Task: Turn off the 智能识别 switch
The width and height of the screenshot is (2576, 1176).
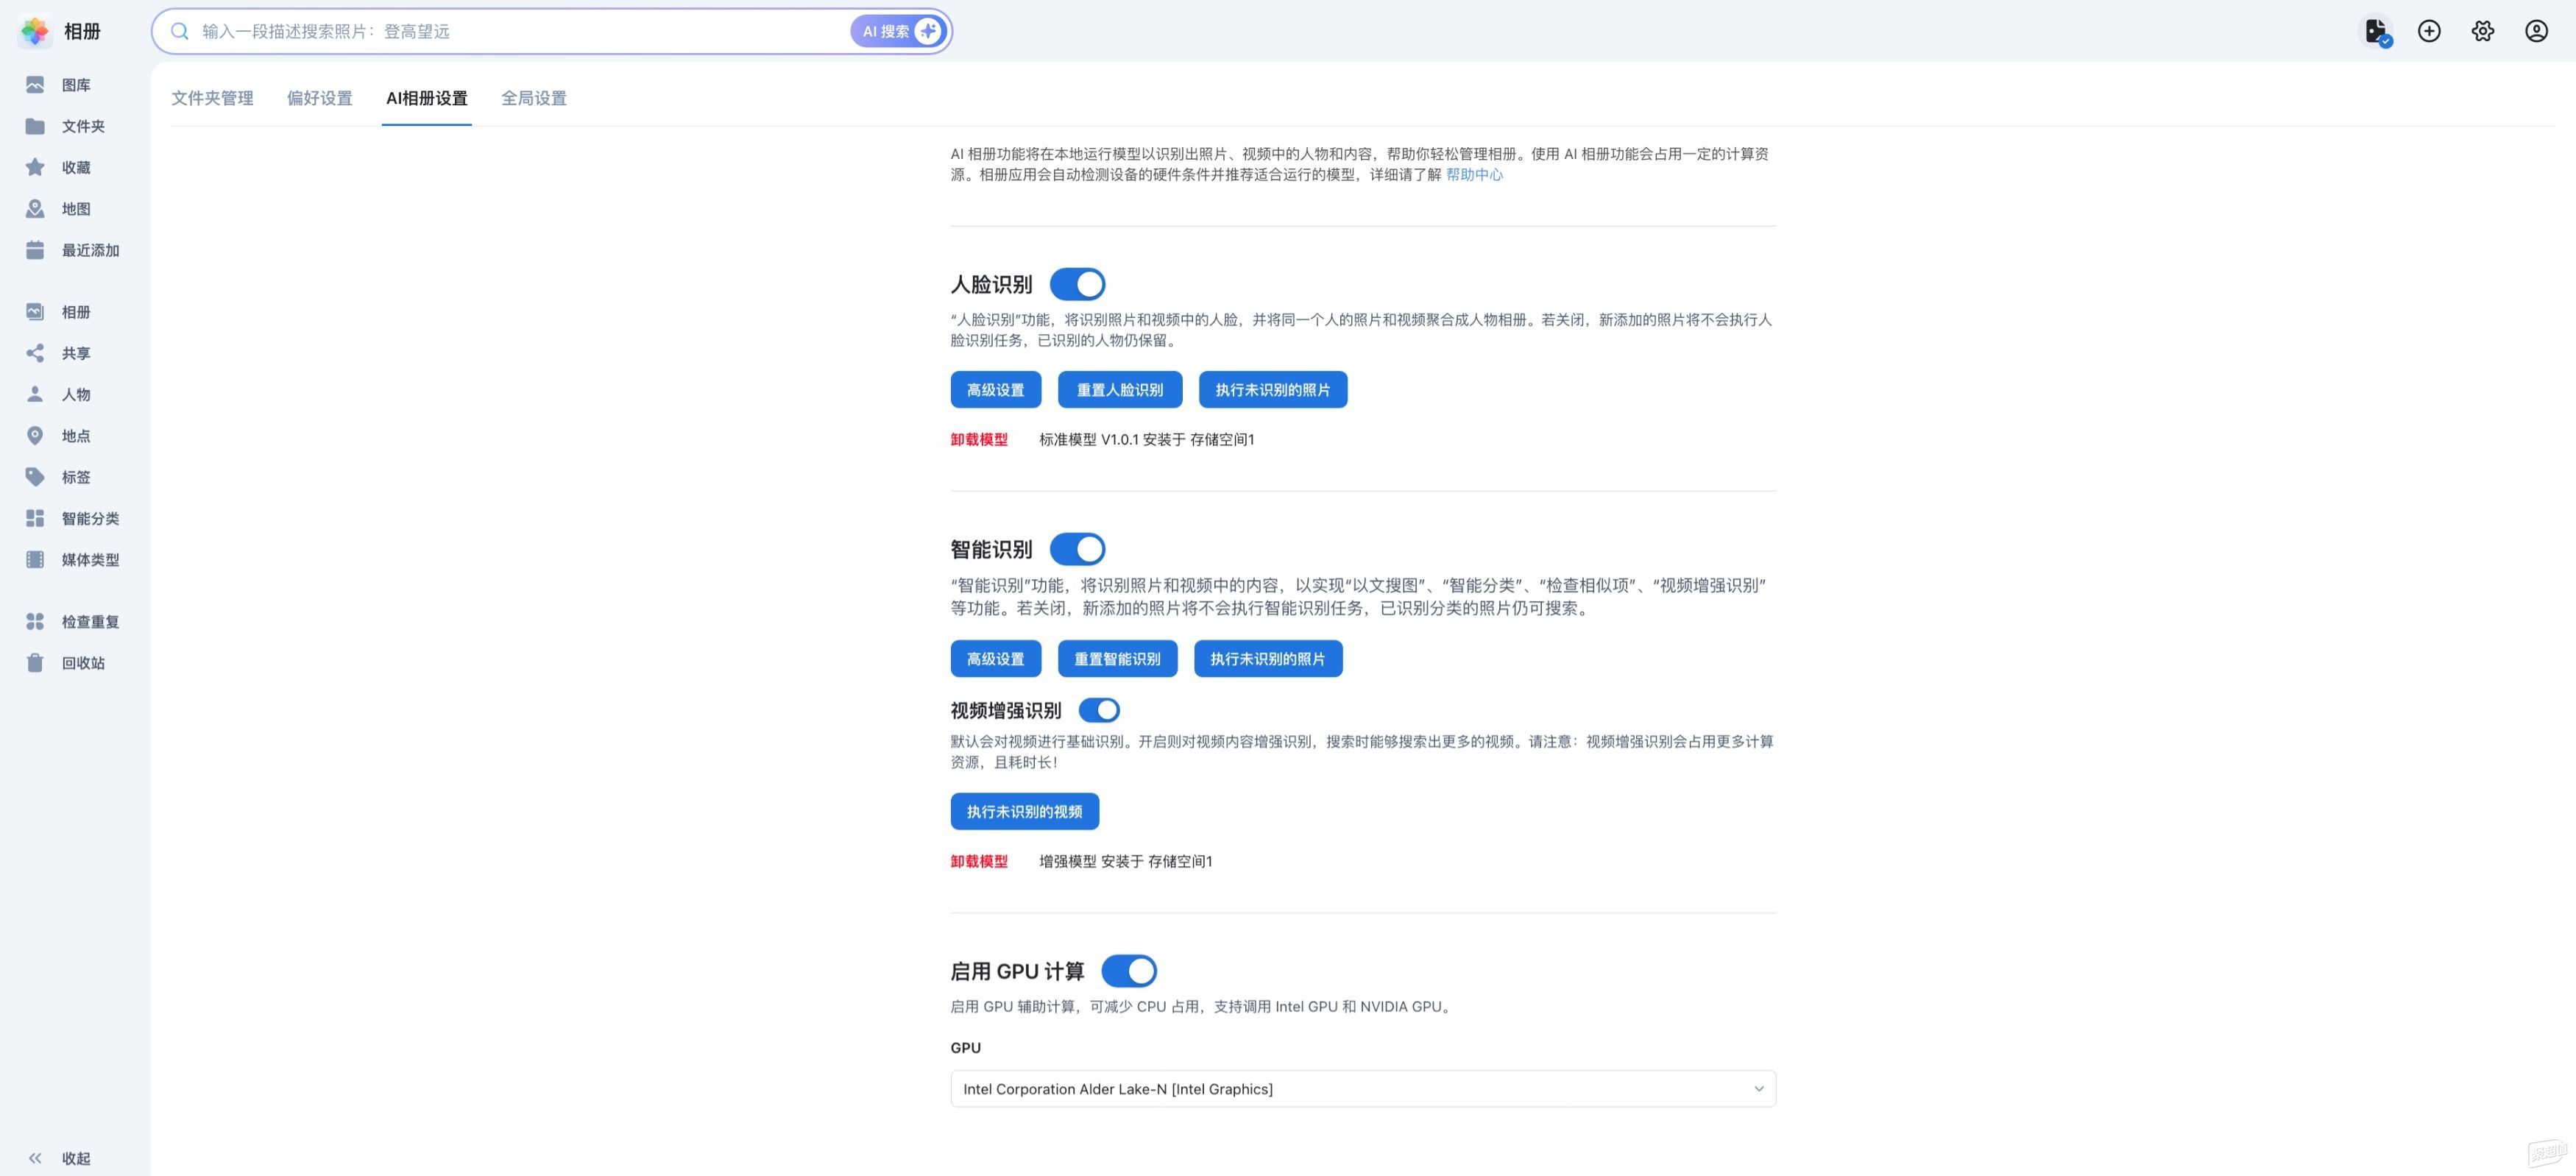Action: point(1077,549)
